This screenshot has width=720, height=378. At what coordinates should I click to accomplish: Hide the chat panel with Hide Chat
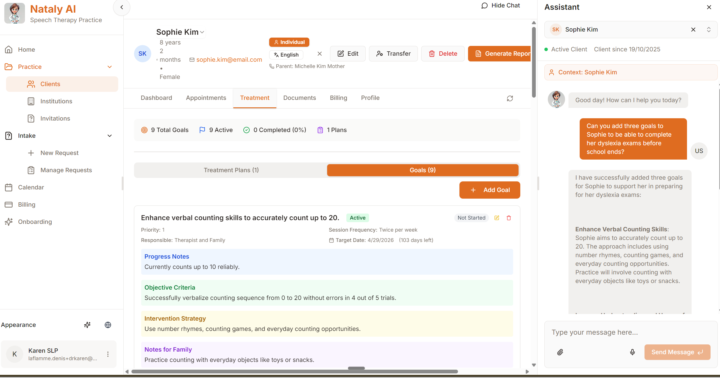(x=501, y=6)
